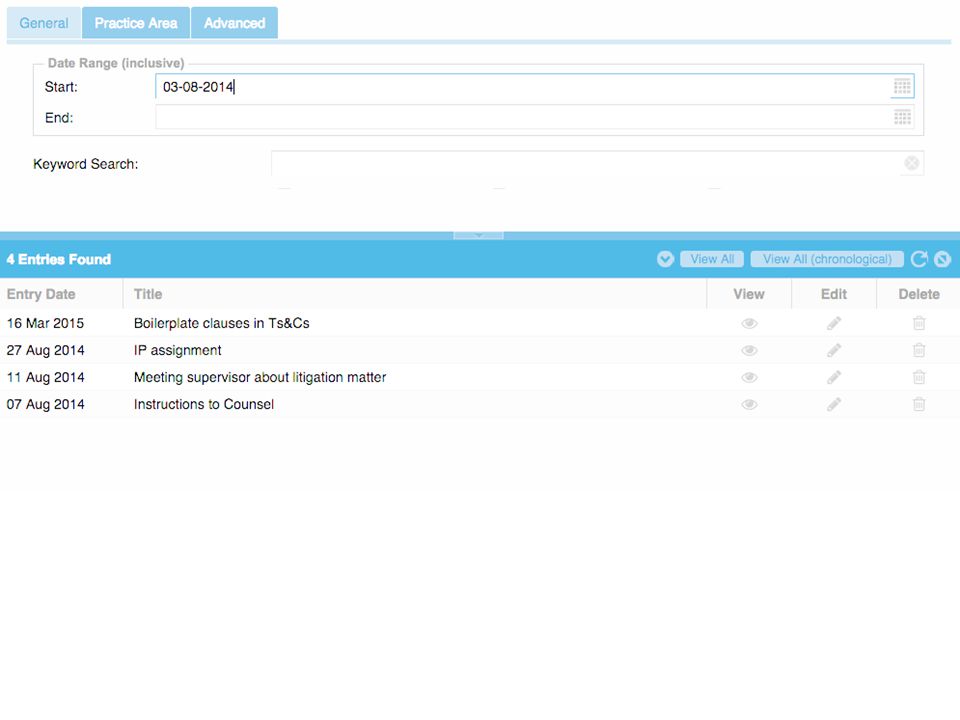Sort by Entry Date column header
960x720 pixels.
61,294
